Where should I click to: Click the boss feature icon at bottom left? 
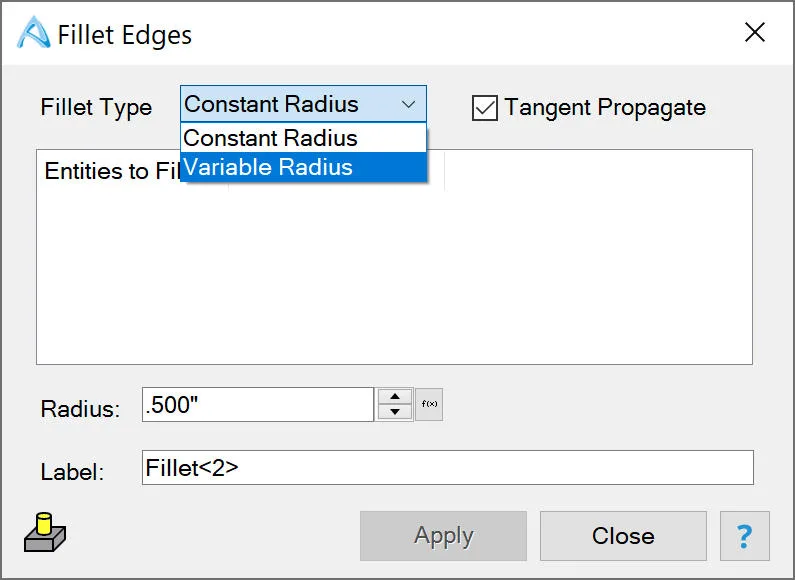click(45, 532)
